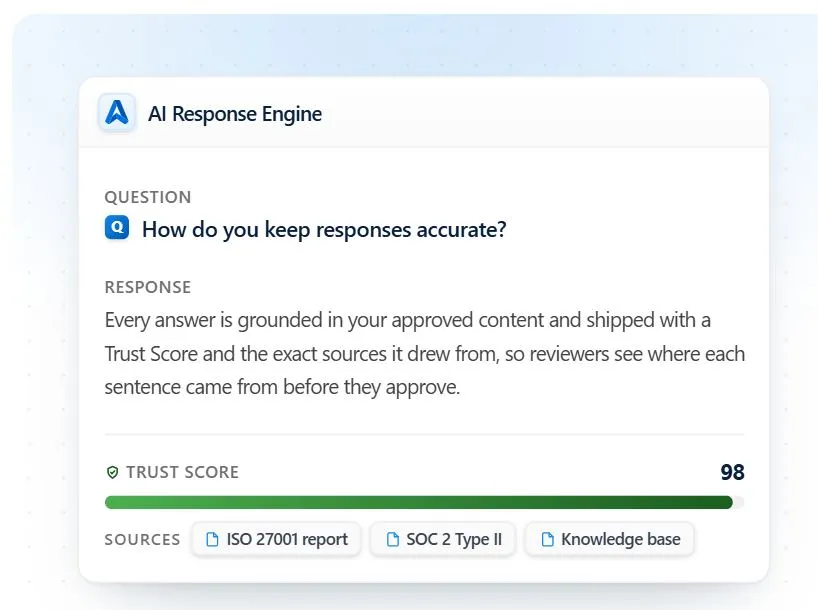The image size is (818, 610).
Task: Click the question 'How do you keep responses accurate?'
Action: coord(324,230)
